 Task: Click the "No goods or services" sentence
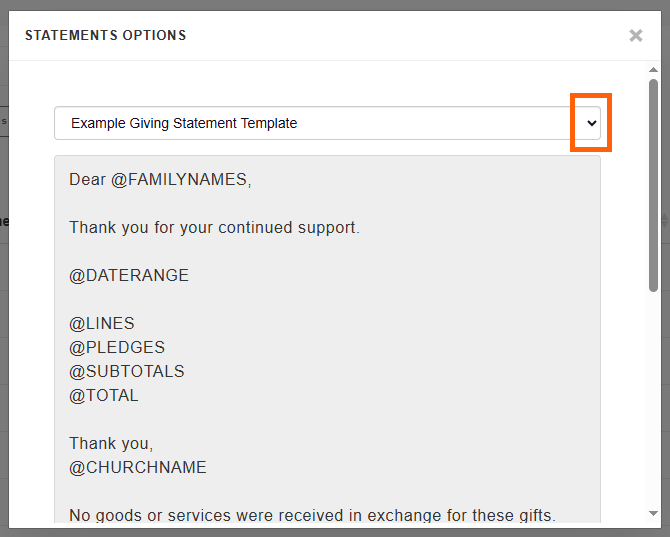pyautogui.click(x=312, y=516)
